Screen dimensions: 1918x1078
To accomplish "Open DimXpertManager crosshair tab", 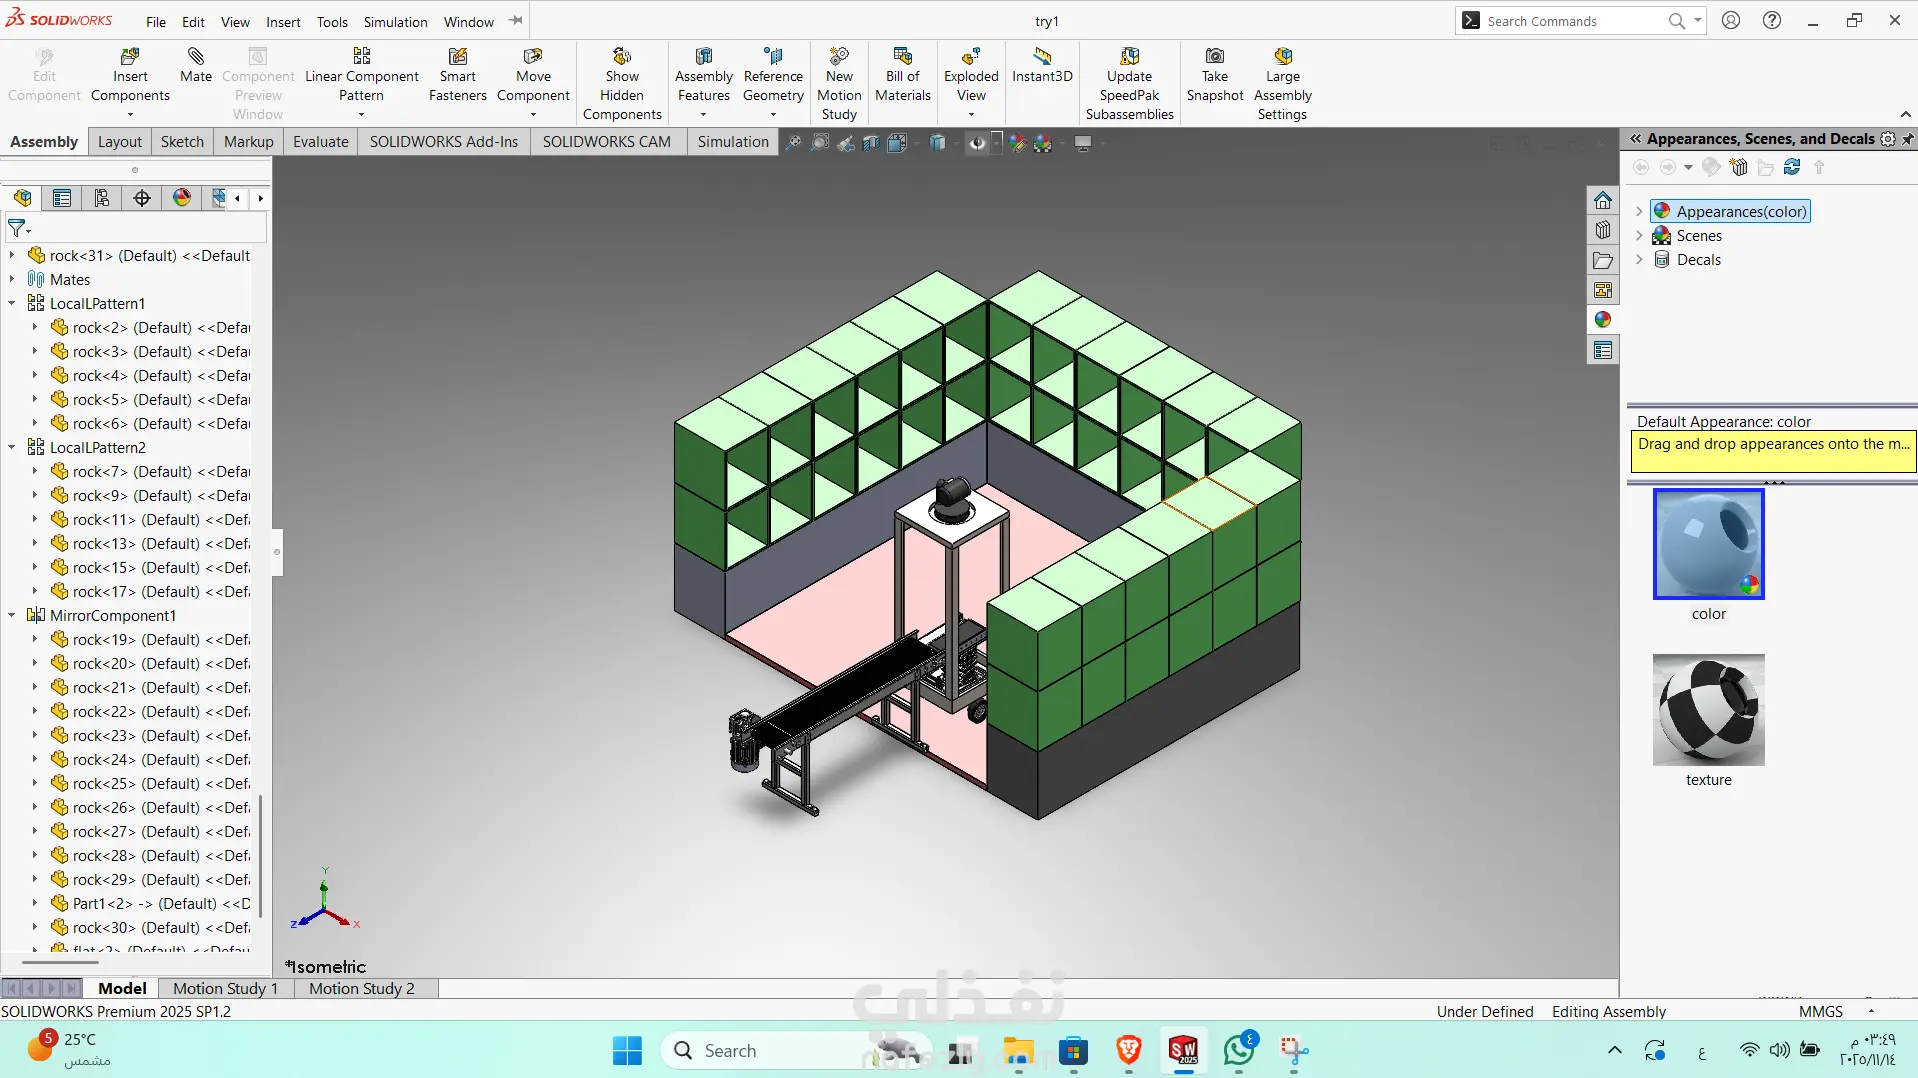I will click(x=142, y=198).
